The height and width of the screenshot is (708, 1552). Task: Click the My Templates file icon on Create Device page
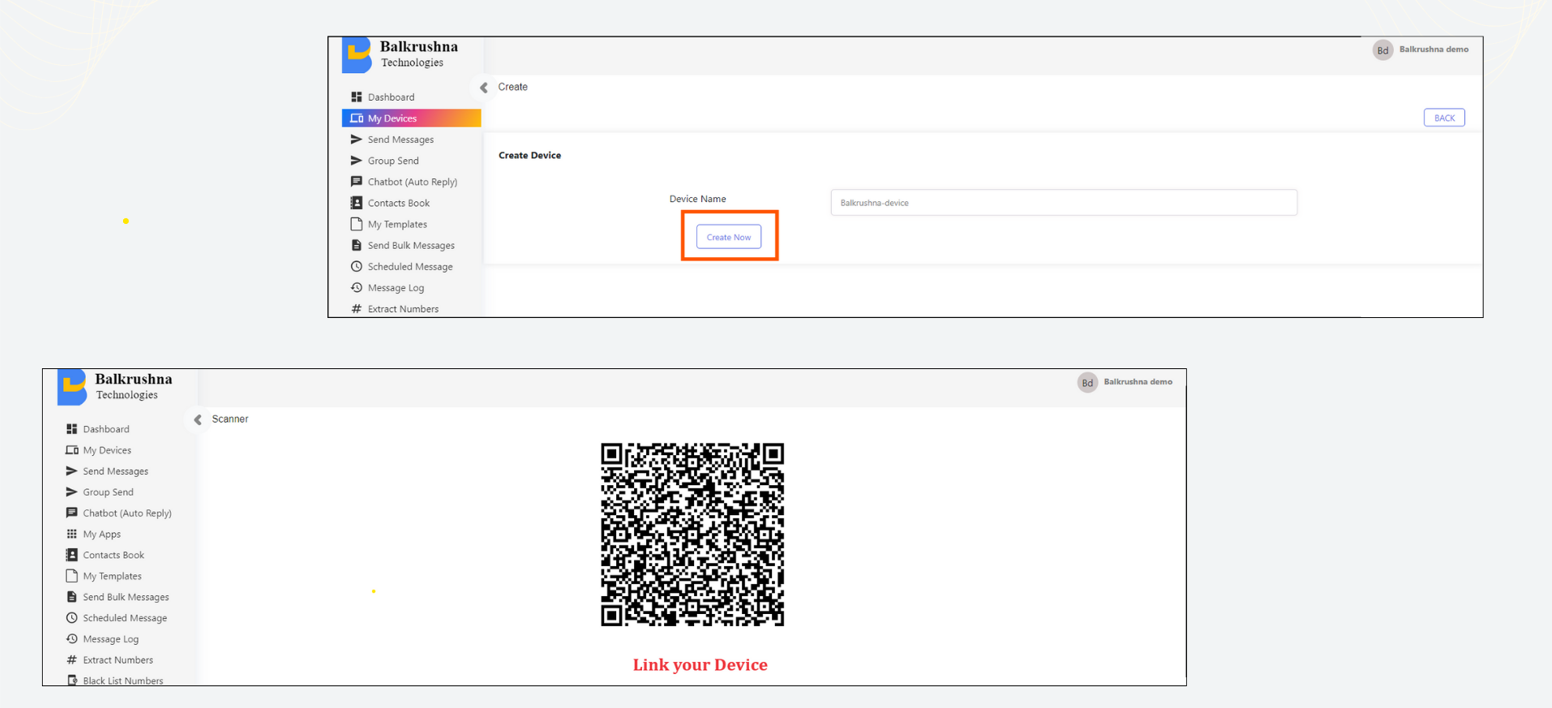[356, 224]
